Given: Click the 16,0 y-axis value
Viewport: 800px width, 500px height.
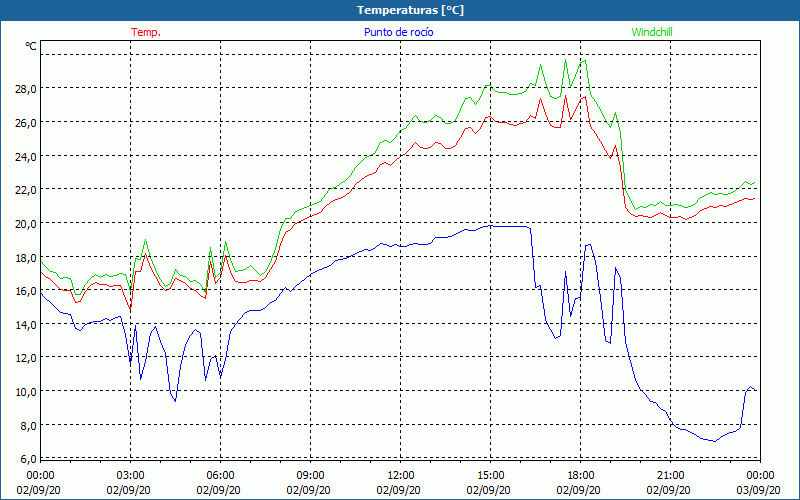Looking at the screenshot, I should coord(25,291).
